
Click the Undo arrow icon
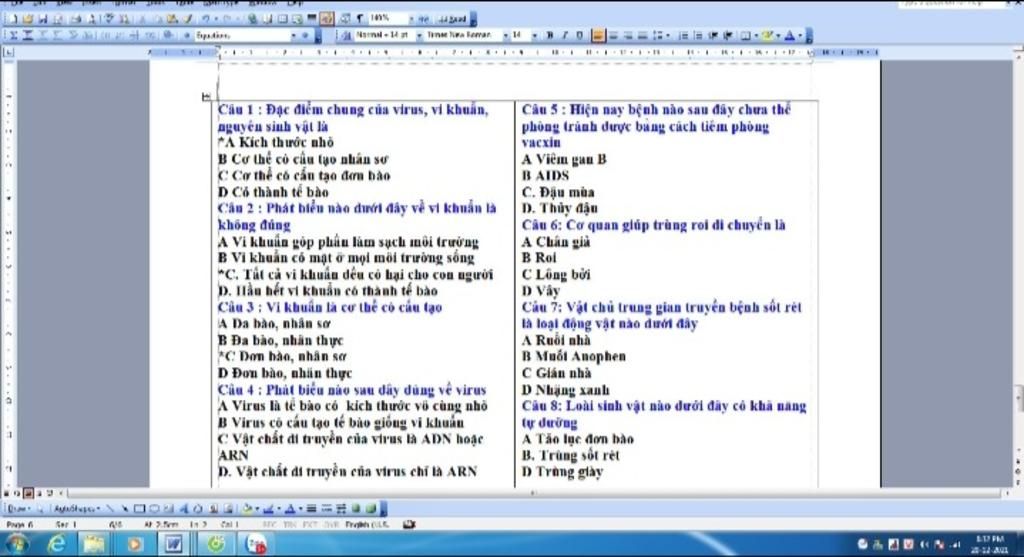[206, 19]
